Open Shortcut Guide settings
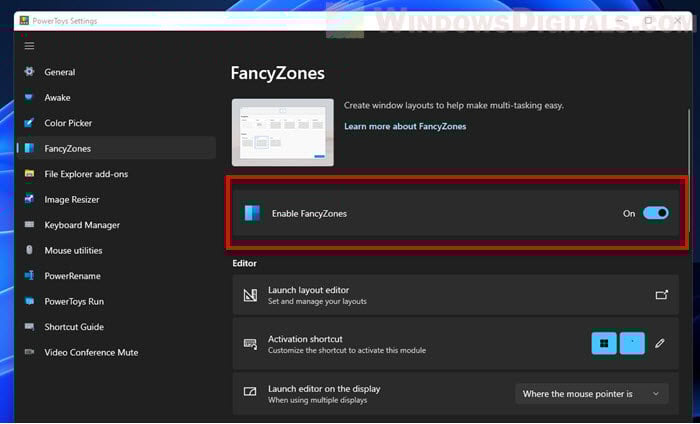This screenshot has height=424, width=700. (x=116, y=326)
